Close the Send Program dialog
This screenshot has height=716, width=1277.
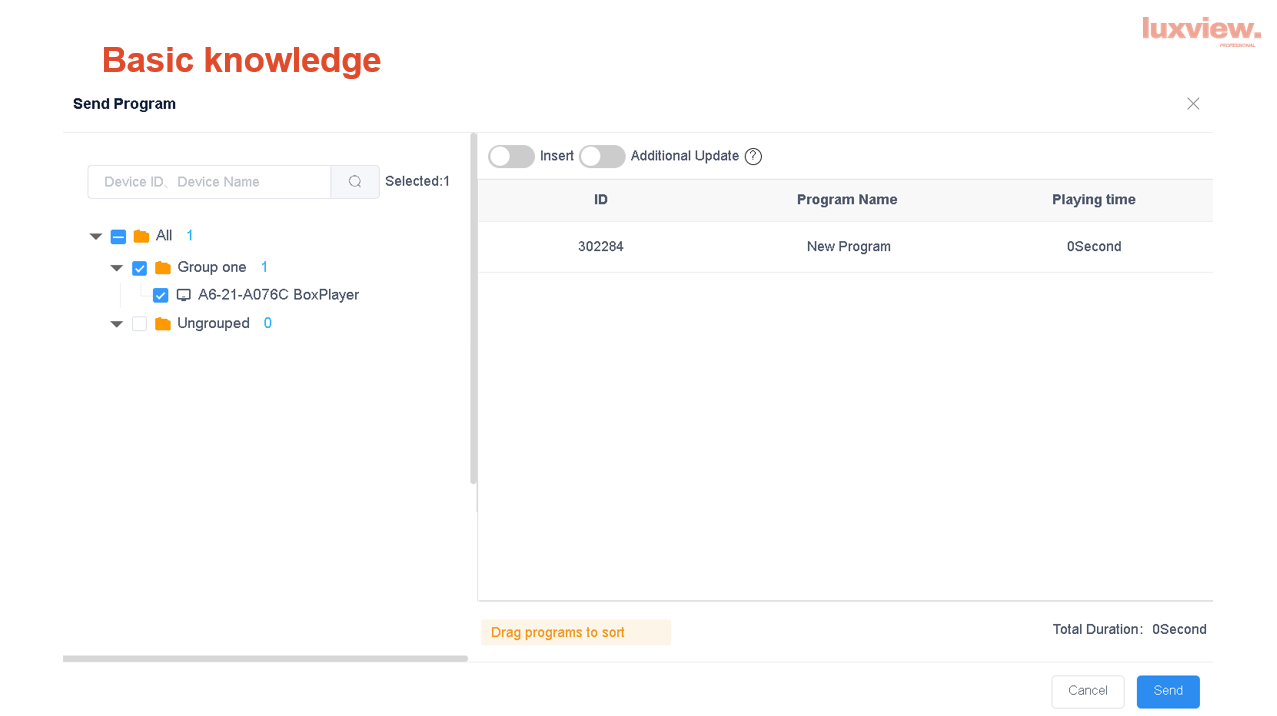coord(1193,104)
